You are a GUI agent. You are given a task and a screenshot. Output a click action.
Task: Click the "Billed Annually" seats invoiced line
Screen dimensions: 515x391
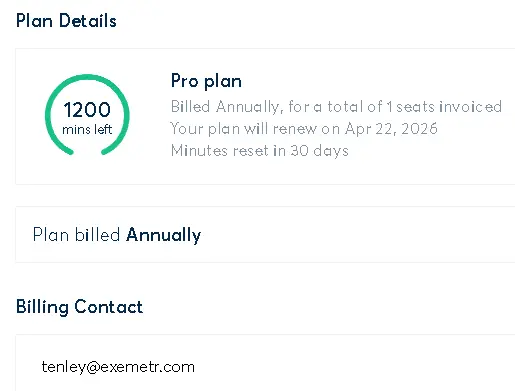[336, 107]
